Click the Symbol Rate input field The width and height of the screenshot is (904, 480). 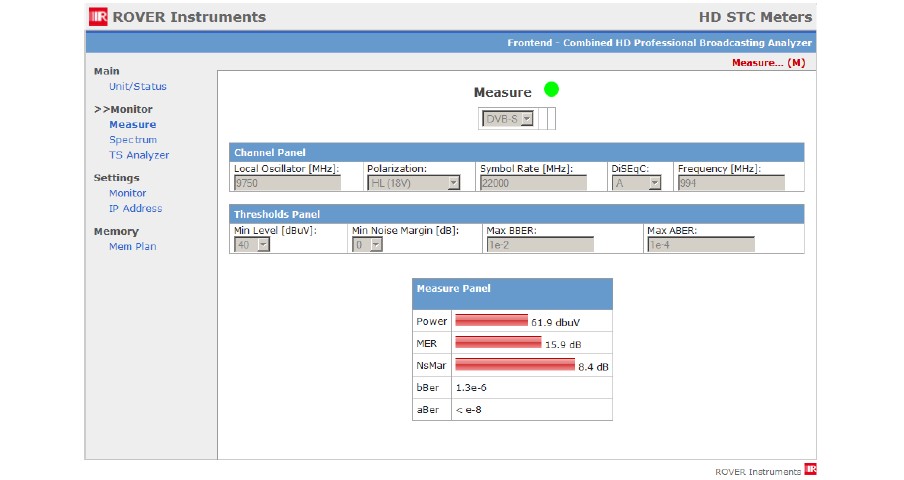pos(533,183)
